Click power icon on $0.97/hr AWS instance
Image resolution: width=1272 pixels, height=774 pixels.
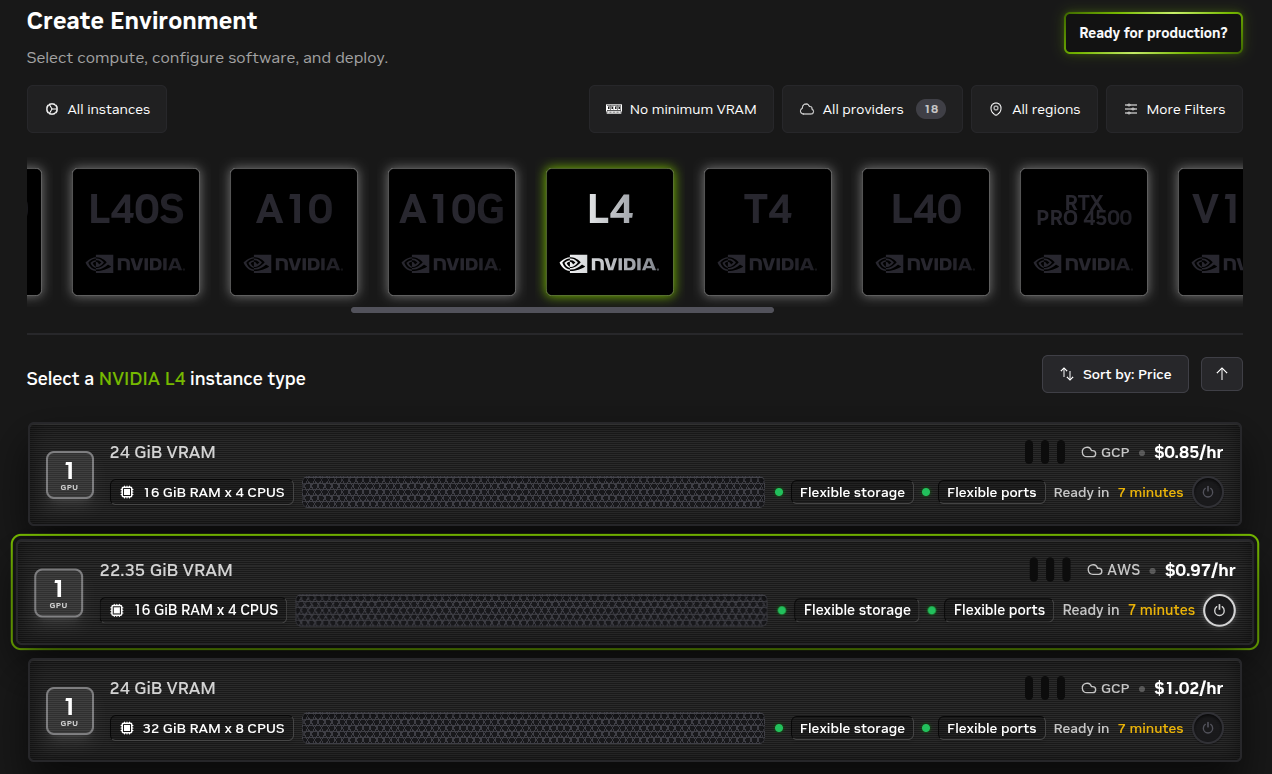click(x=1219, y=610)
